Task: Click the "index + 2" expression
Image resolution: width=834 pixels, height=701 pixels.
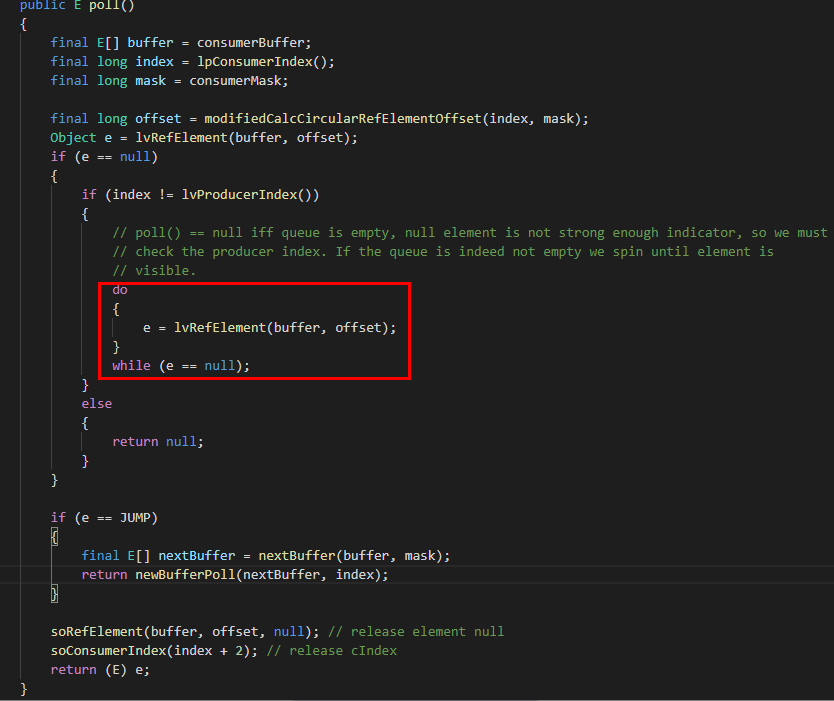Action: click(x=208, y=651)
